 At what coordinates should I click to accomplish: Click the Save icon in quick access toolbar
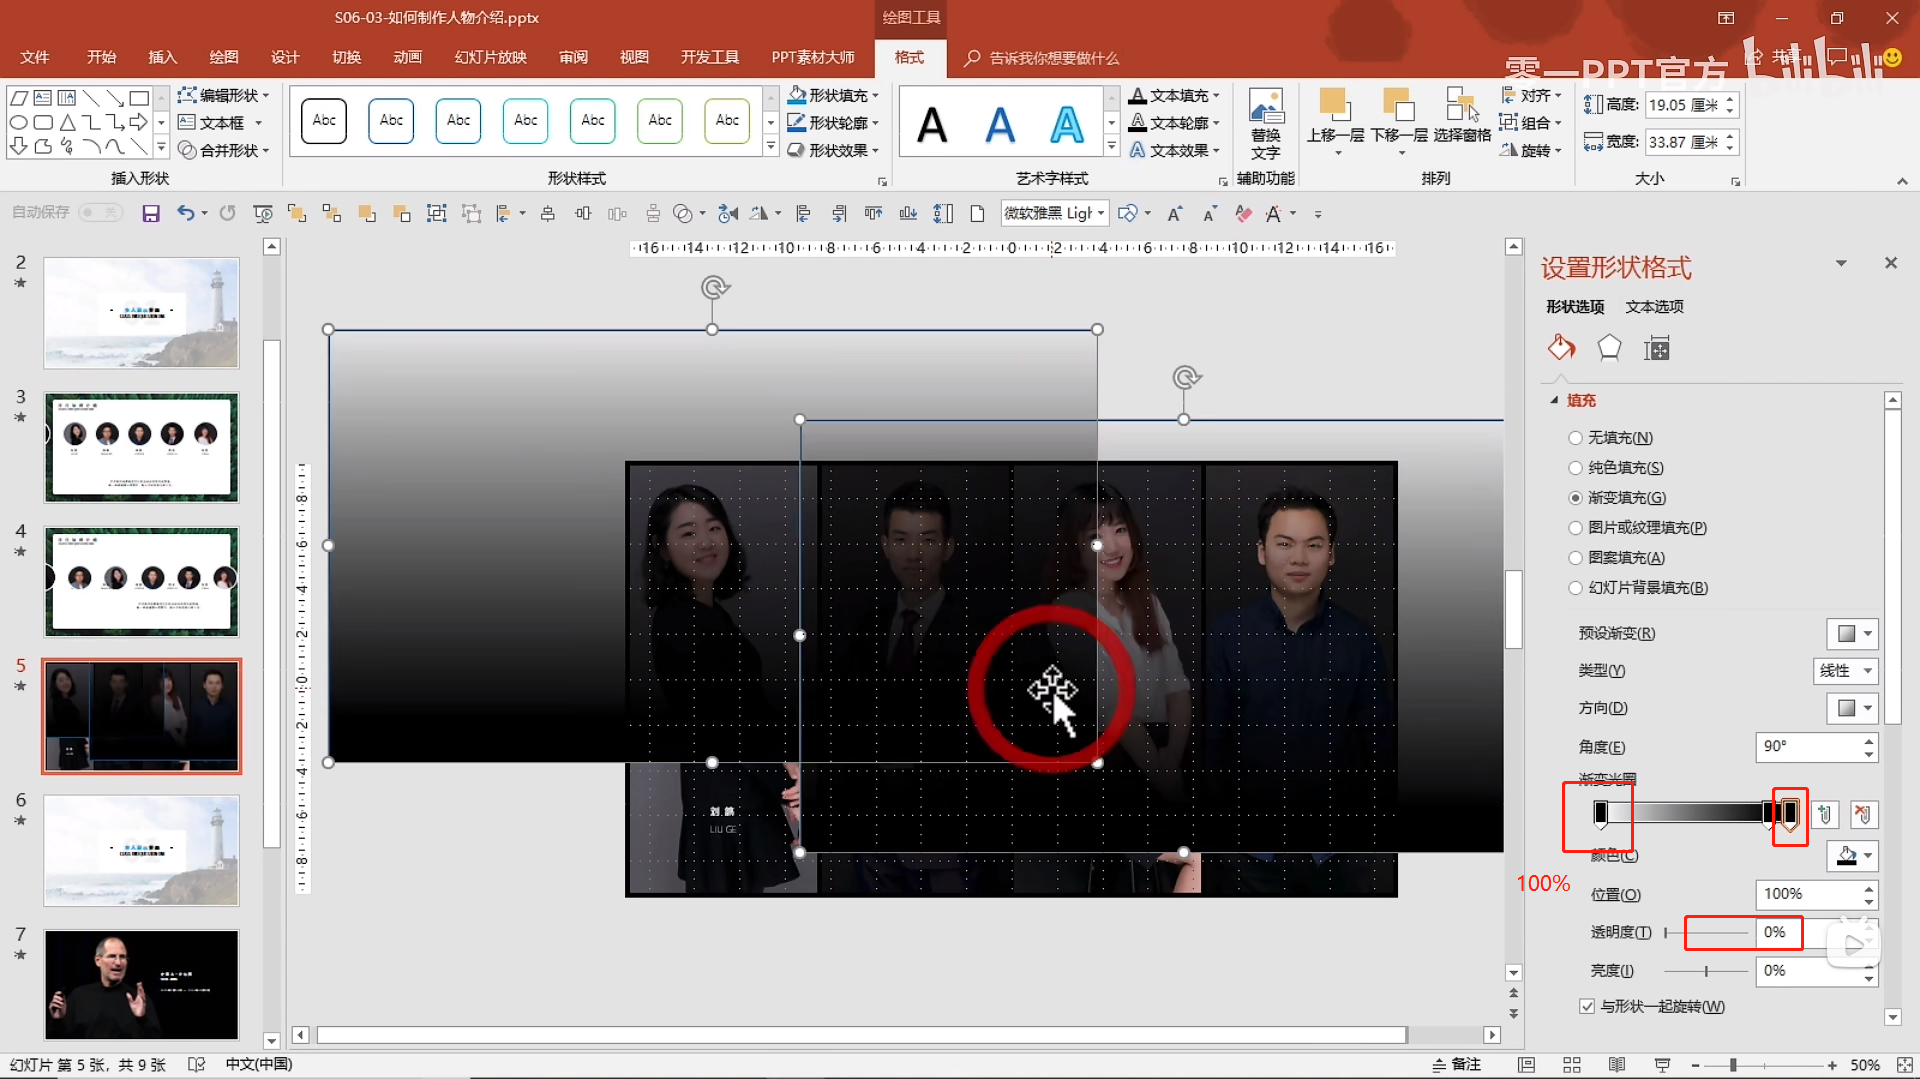click(x=151, y=213)
